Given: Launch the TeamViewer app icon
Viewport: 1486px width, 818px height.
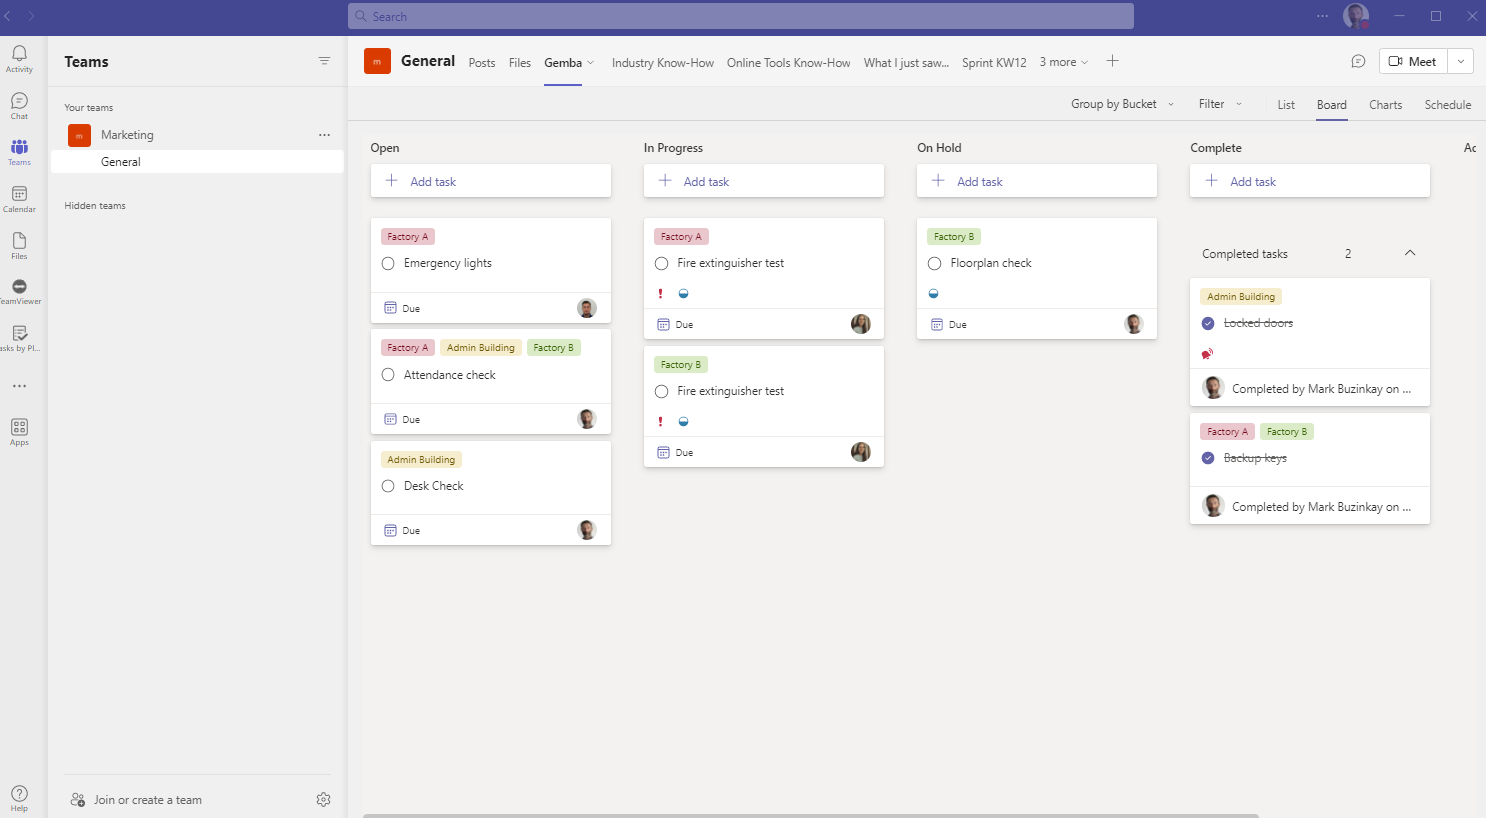Looking at the screenshot, I should (x=19, y=291).
